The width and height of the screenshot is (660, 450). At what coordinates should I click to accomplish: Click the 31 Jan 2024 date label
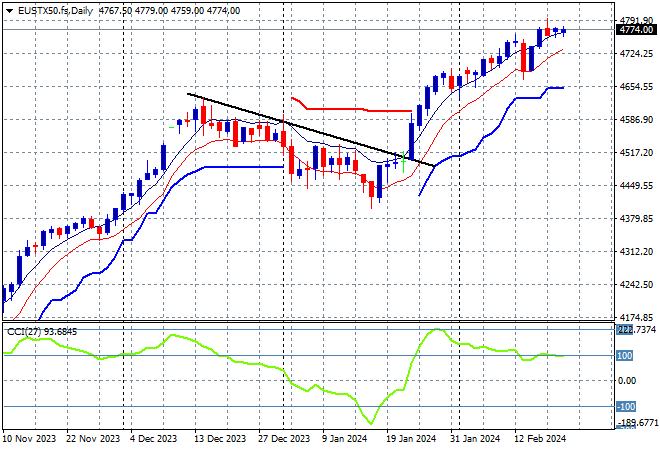475,439
